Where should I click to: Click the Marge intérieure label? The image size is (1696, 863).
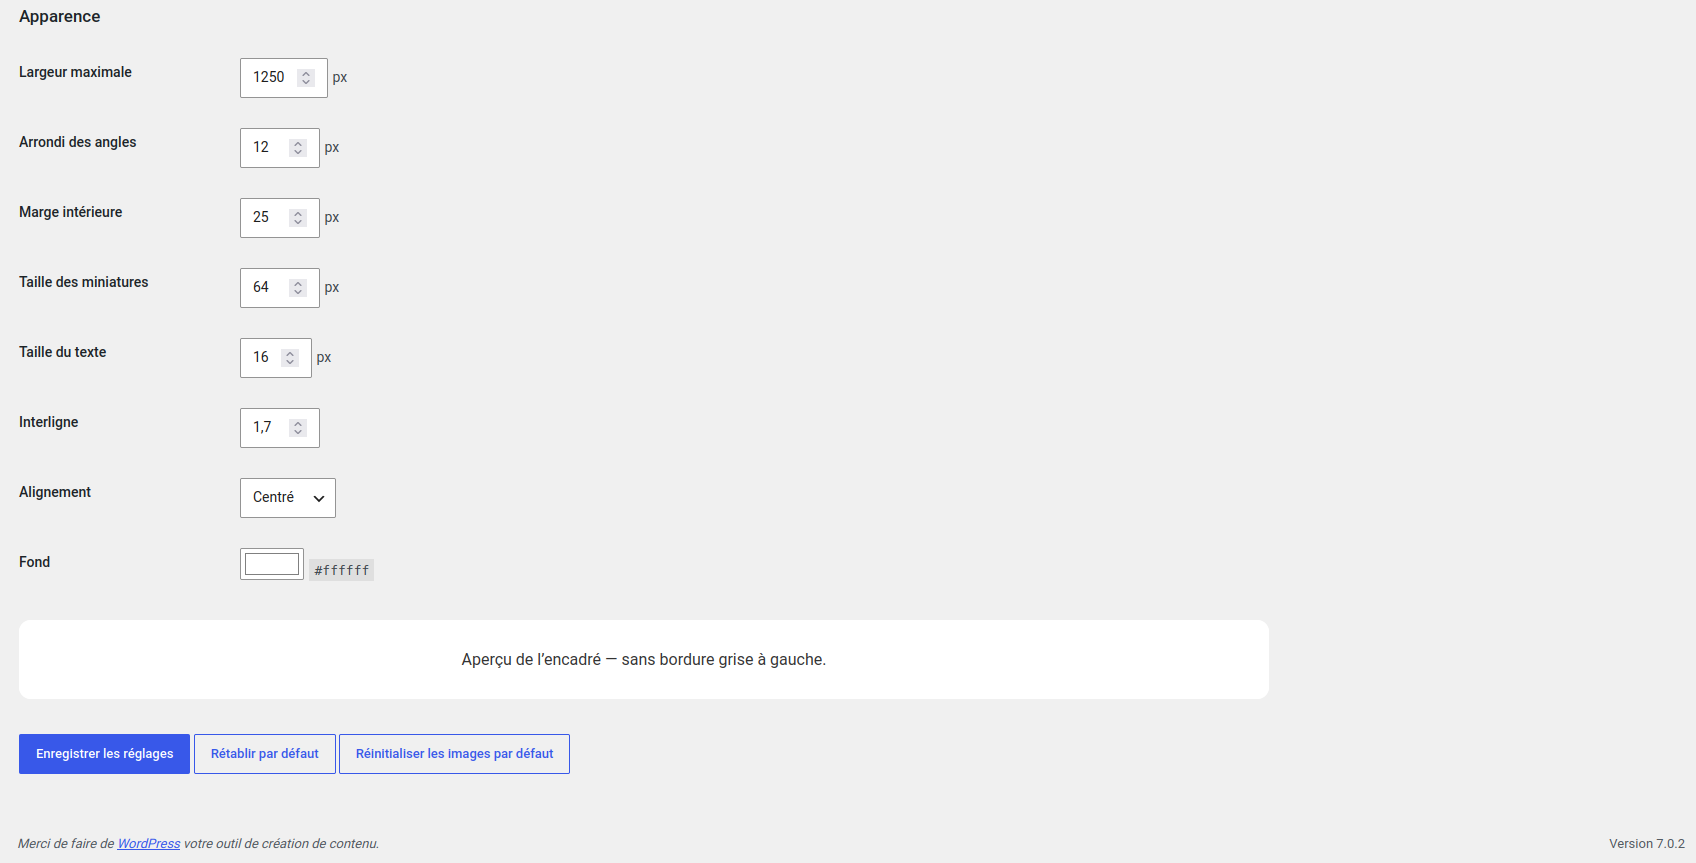70,212
